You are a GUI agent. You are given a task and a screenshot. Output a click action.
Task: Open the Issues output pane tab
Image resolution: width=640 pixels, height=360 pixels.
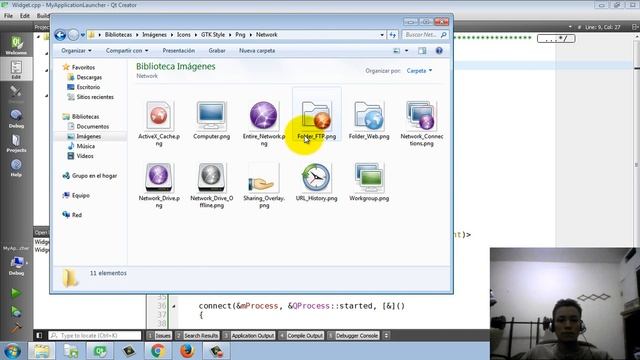pyautogui.click(x=159, y=336)
